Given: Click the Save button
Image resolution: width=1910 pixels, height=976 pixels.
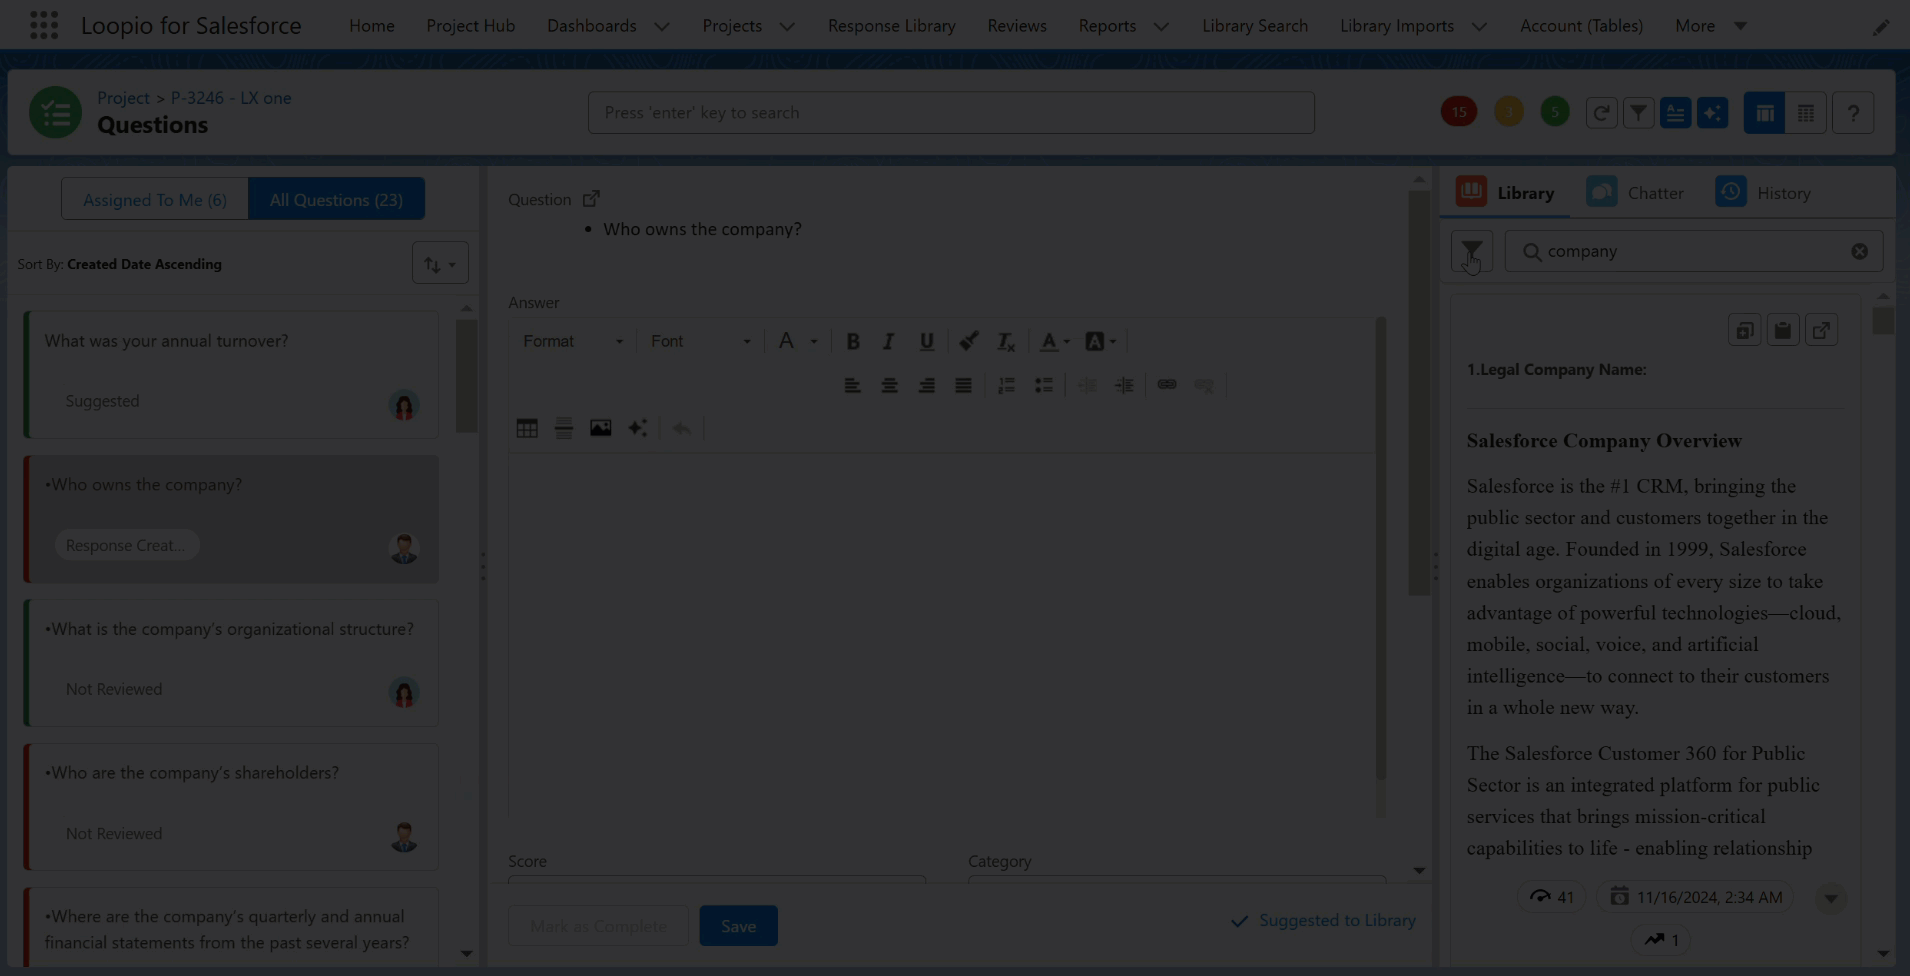Looking at the screenshot, I should pos(738,926).
